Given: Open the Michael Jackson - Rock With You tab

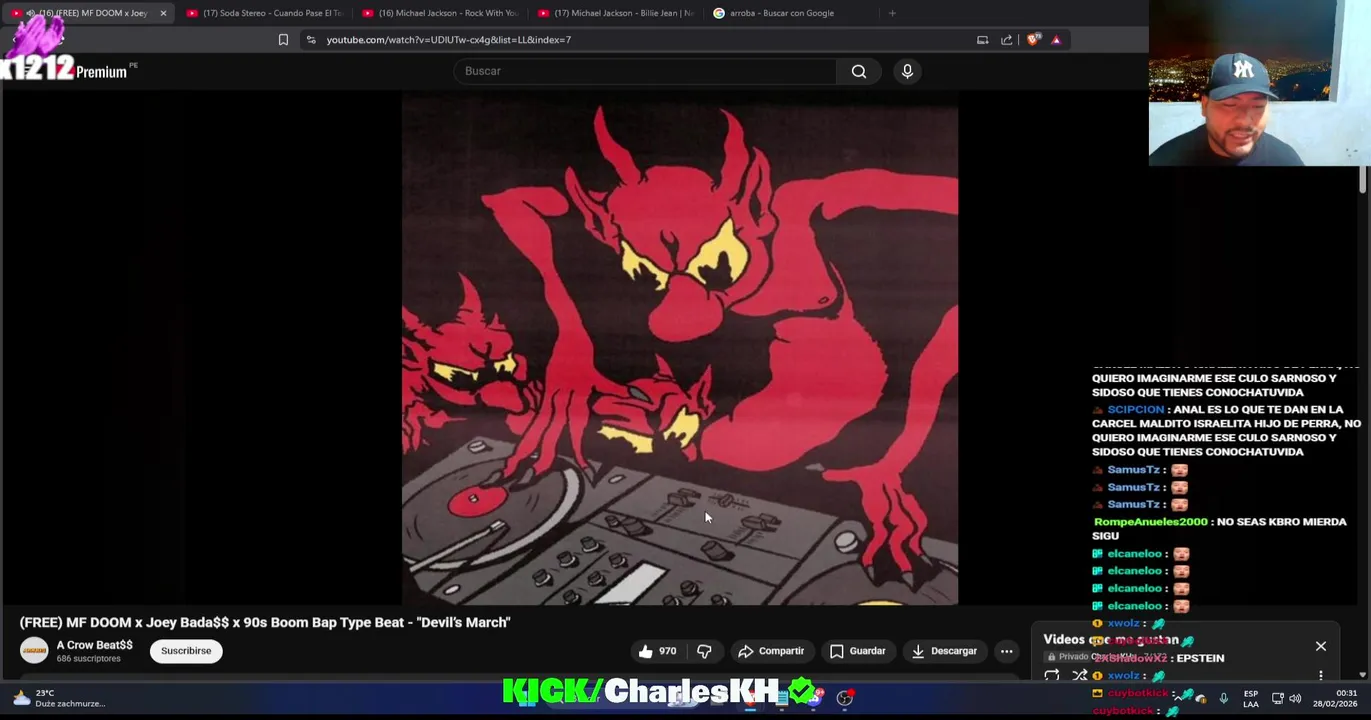Looking at the screenshot, I should point(440,13).
